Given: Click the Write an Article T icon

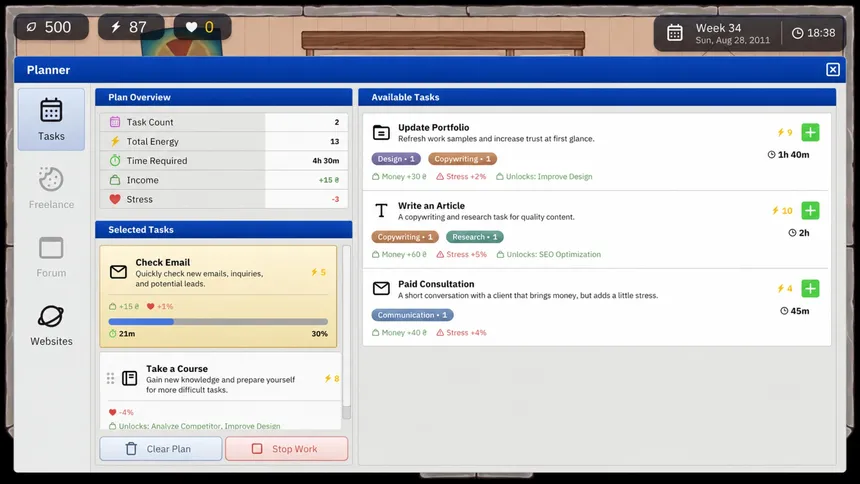Looking at the screenshot, I should (381, 210).
